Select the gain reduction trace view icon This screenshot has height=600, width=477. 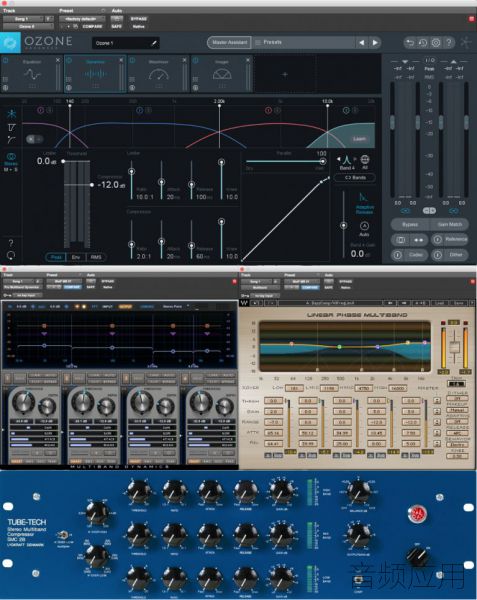coord(11,140)
